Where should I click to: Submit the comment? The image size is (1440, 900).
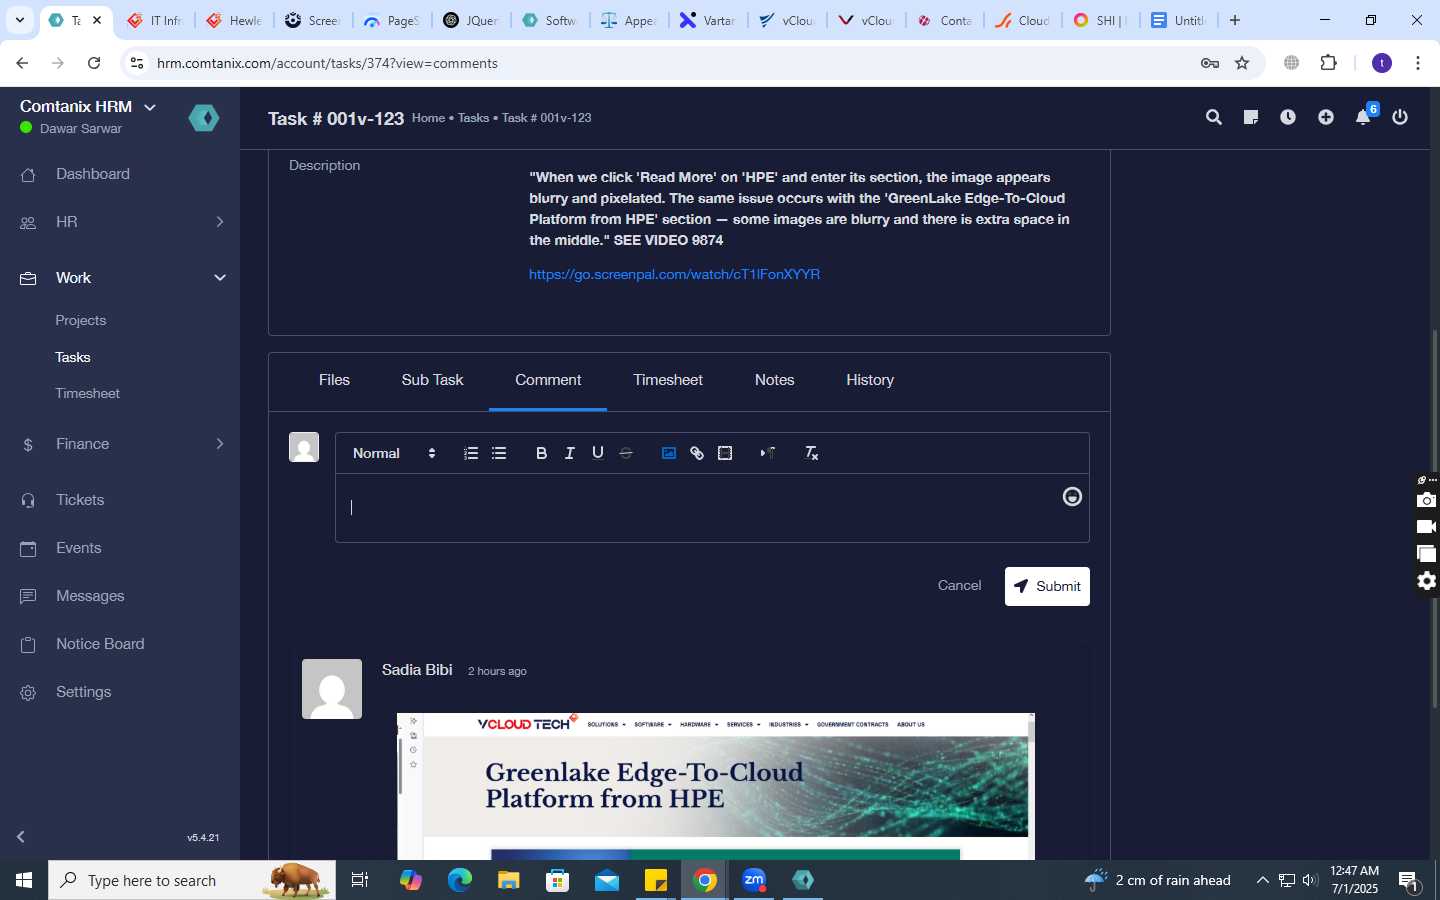pos(1047,586)
